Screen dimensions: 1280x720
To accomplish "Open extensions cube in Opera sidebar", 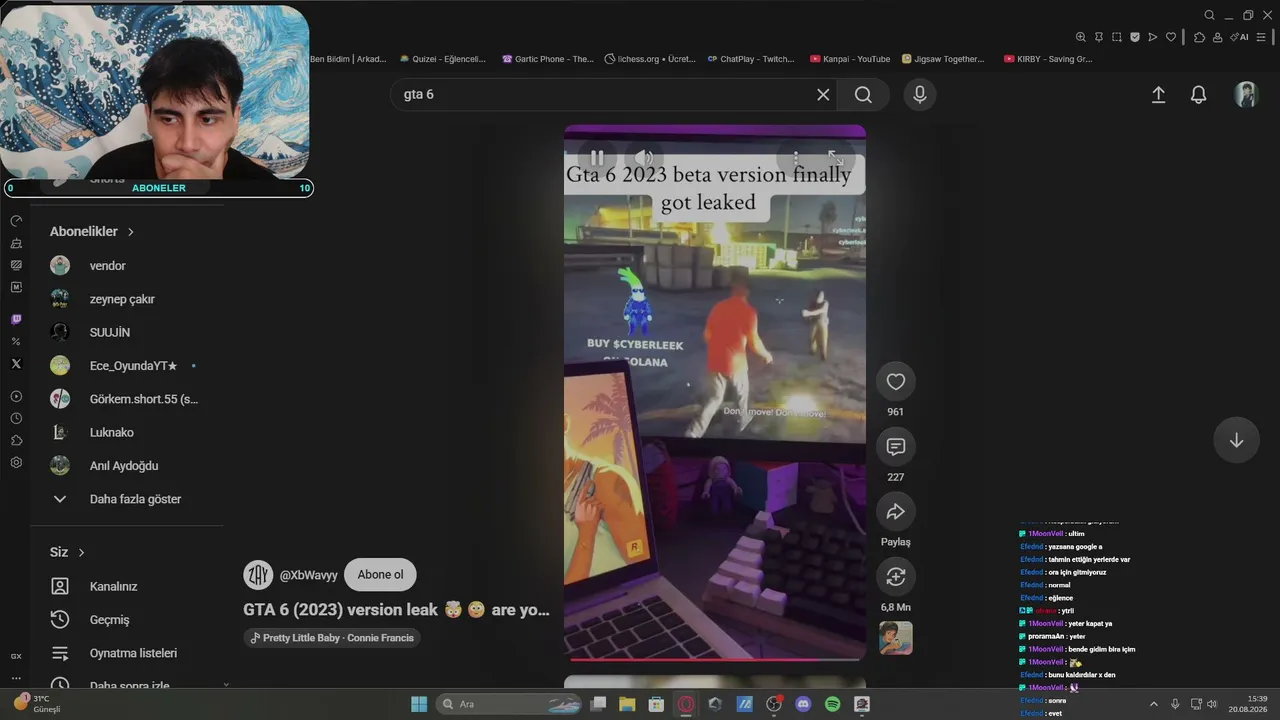I will pyautogui.click(x=16, y=441).
